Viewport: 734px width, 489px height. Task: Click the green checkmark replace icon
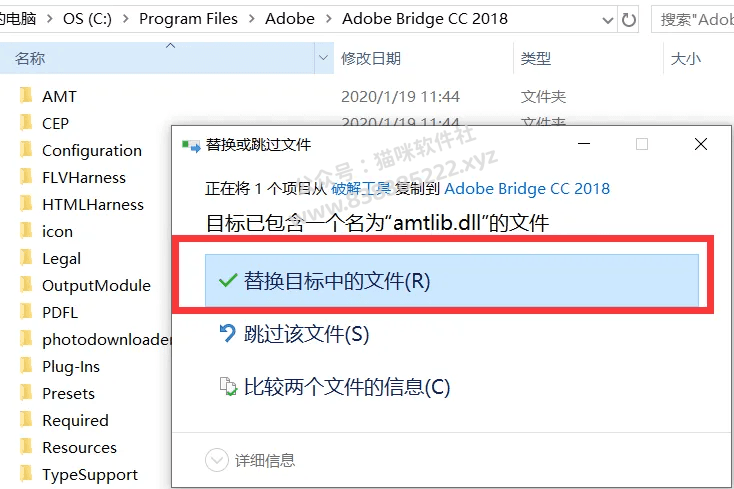click(x=228, y=281)
